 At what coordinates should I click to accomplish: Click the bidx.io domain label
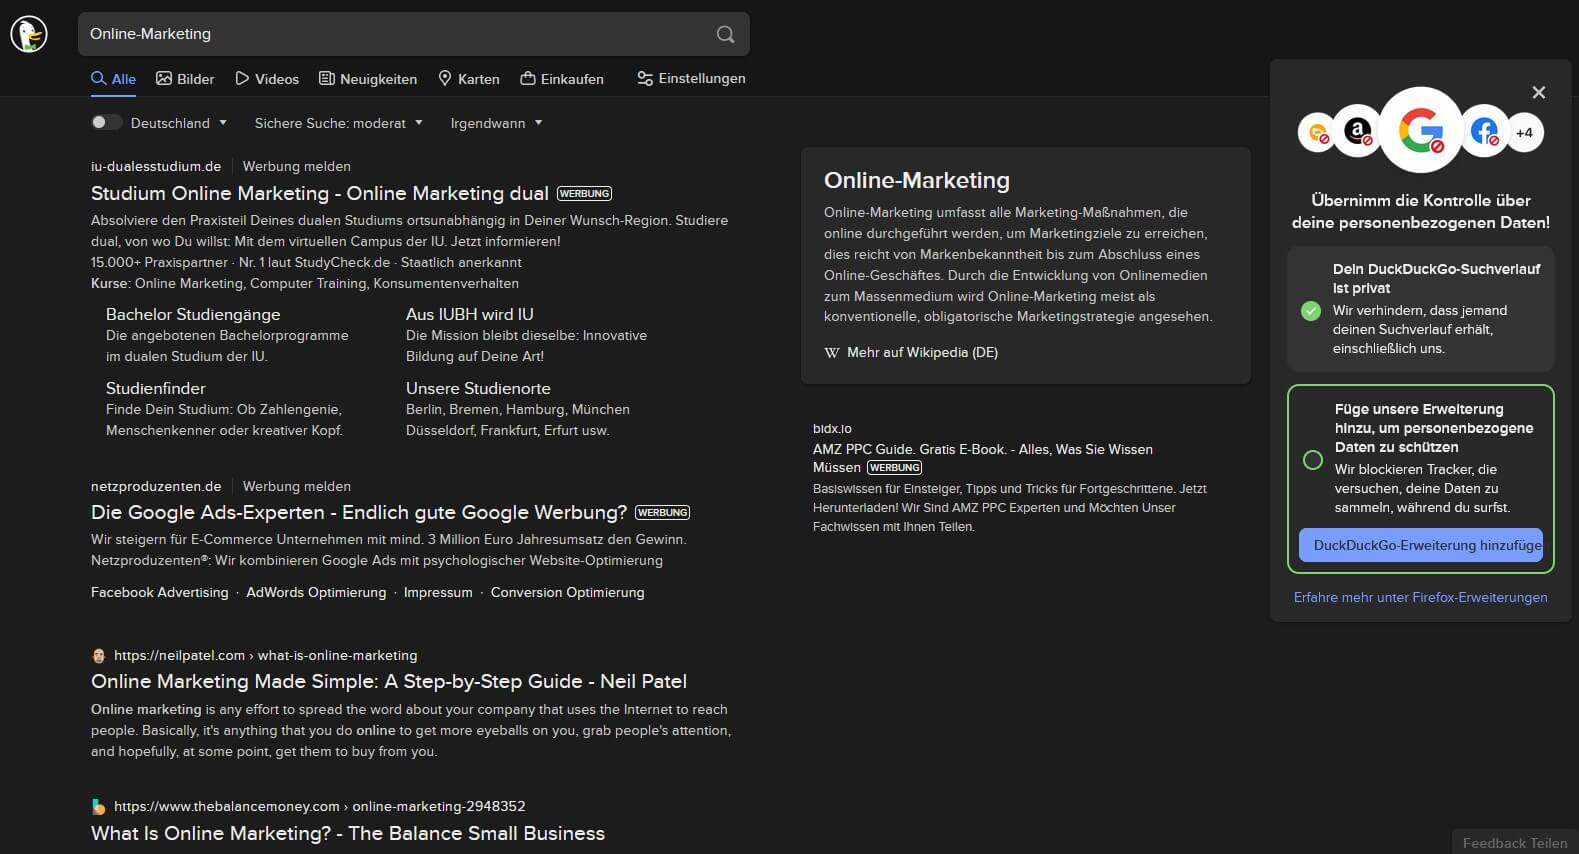coord(832,429)
